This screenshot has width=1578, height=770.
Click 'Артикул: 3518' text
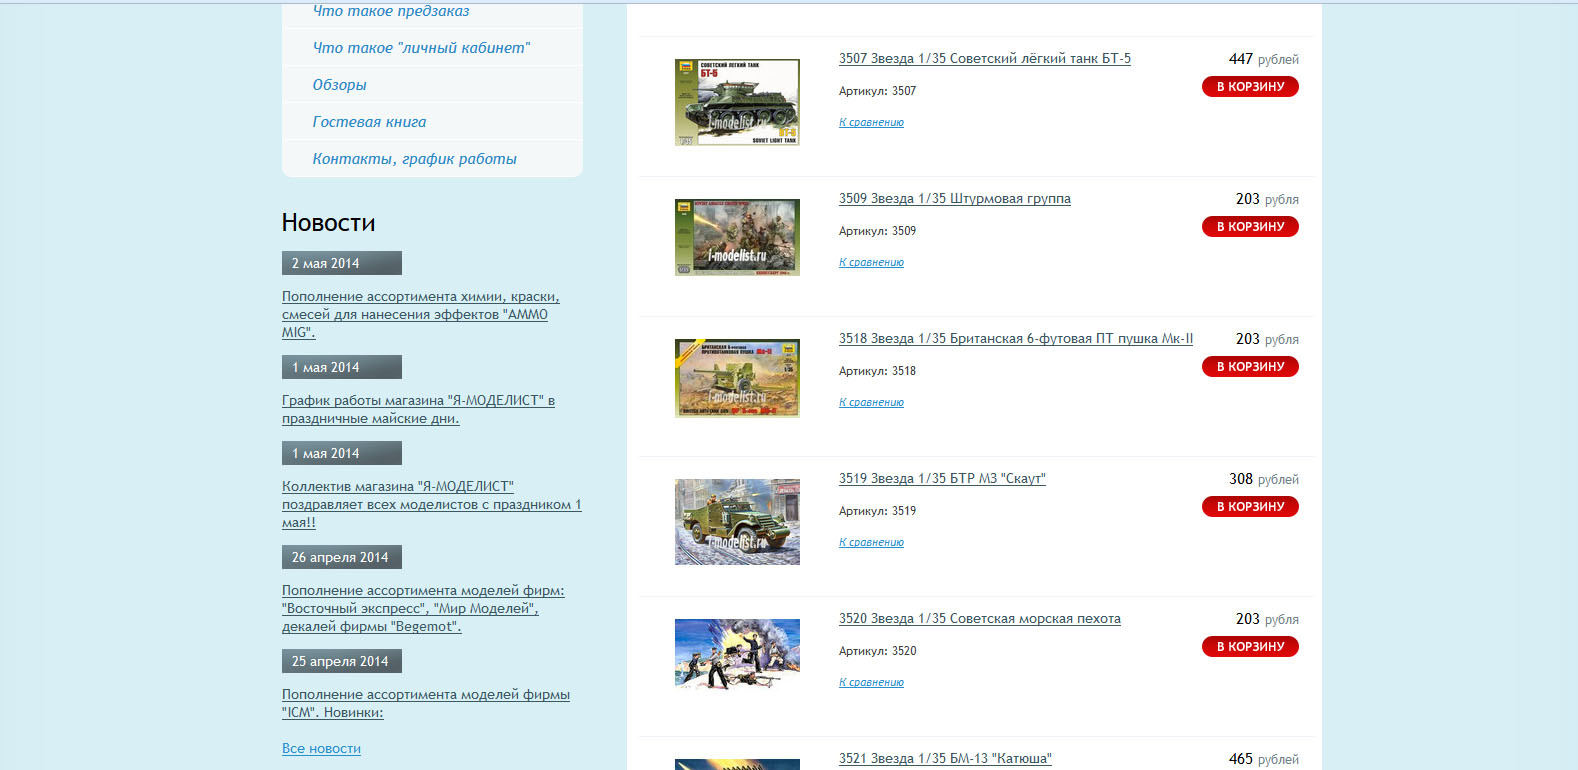(x=877, y=371)
